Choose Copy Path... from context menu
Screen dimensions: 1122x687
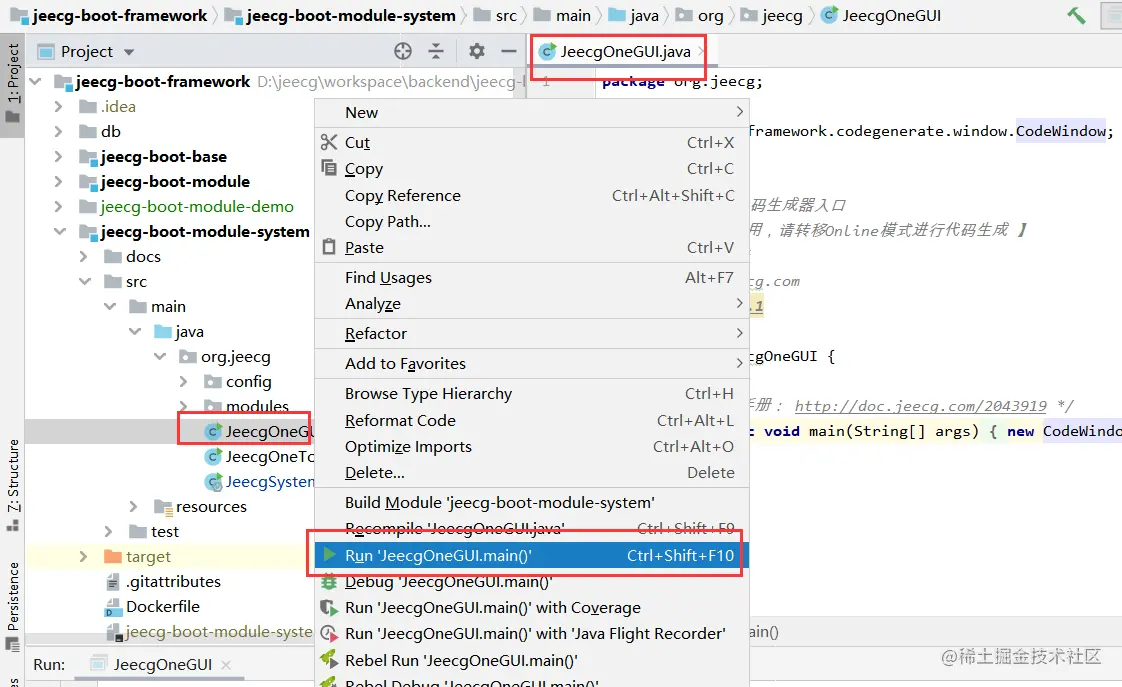pyautogui.click(x=532, y=221)
